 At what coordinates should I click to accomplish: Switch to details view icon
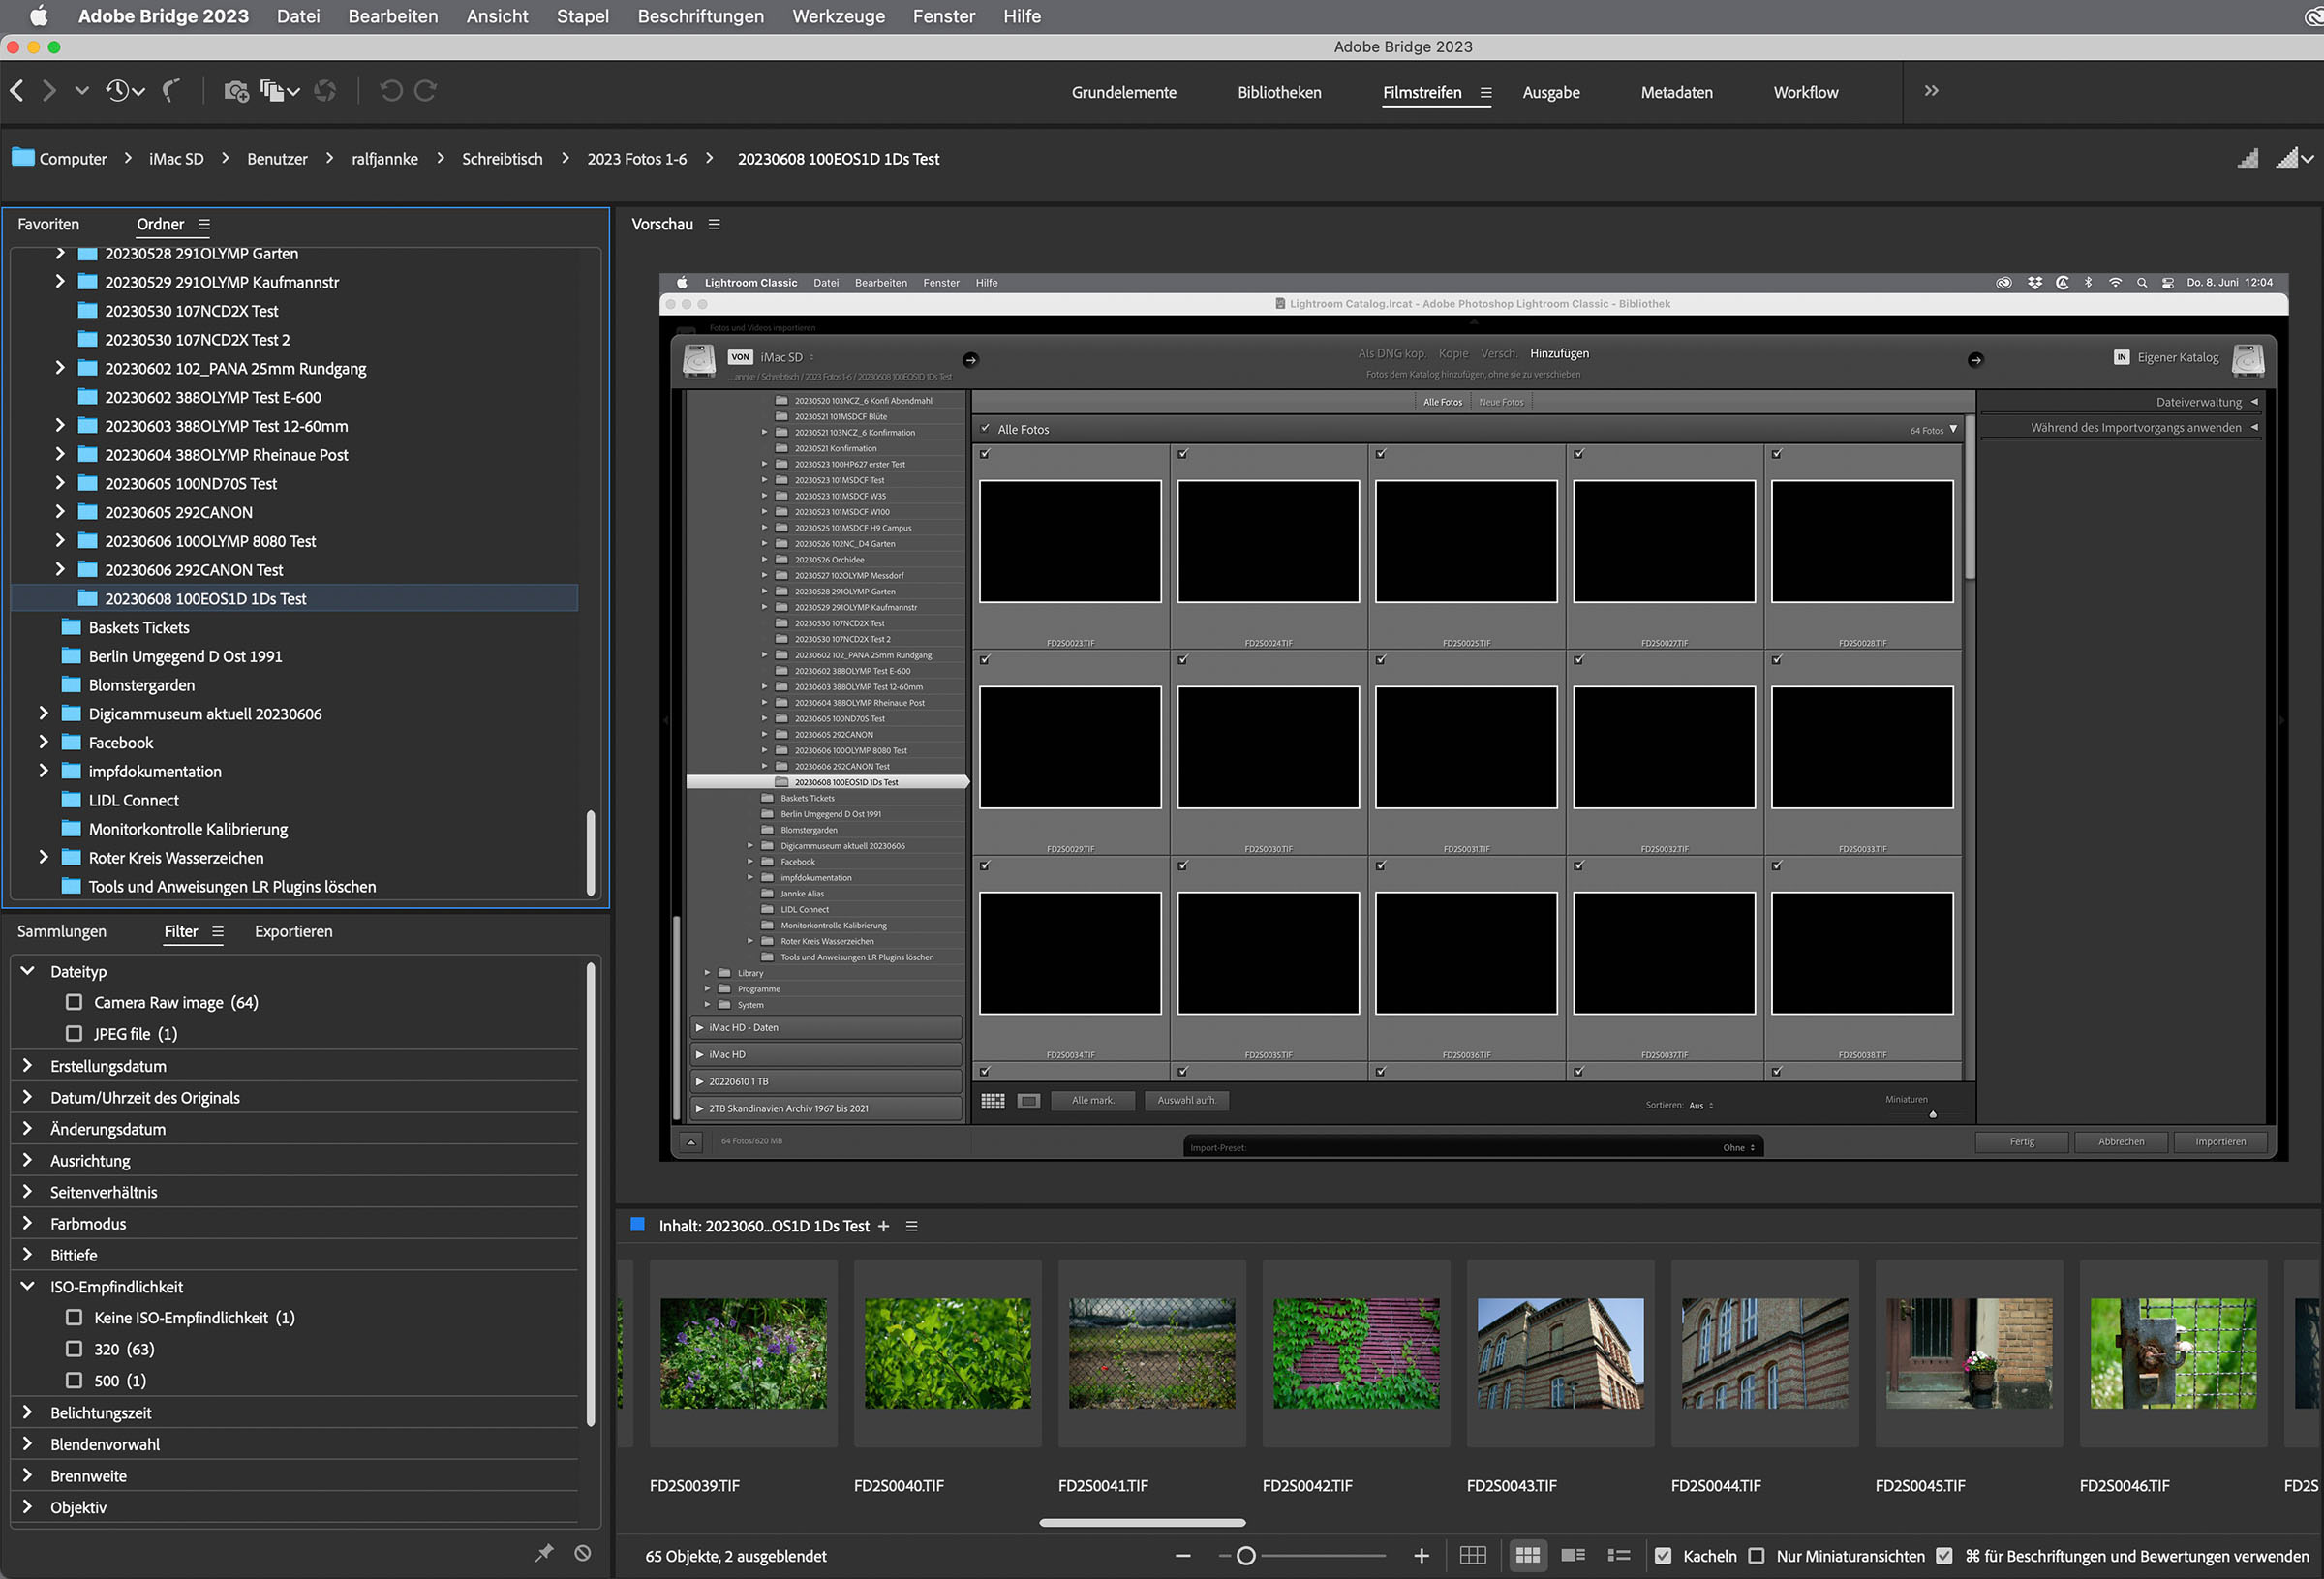[x=1573, y=1556]
